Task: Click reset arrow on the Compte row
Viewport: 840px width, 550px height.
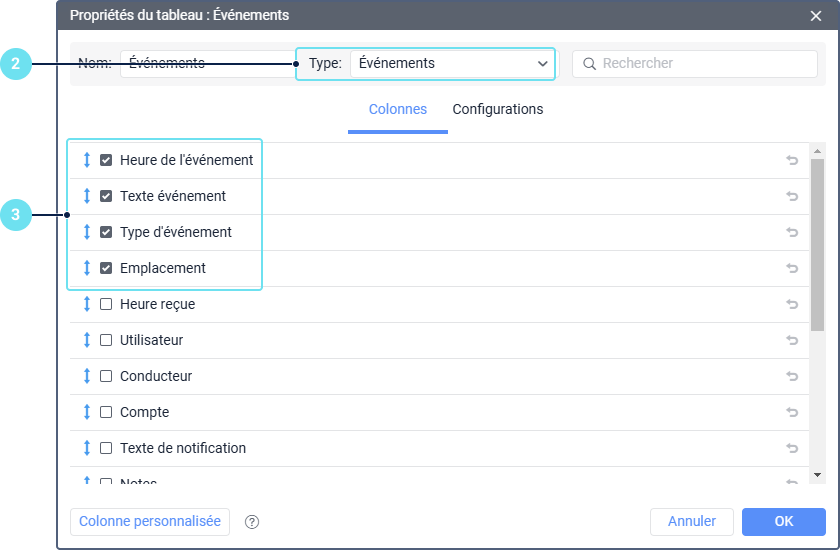Action: pos(792,412)
